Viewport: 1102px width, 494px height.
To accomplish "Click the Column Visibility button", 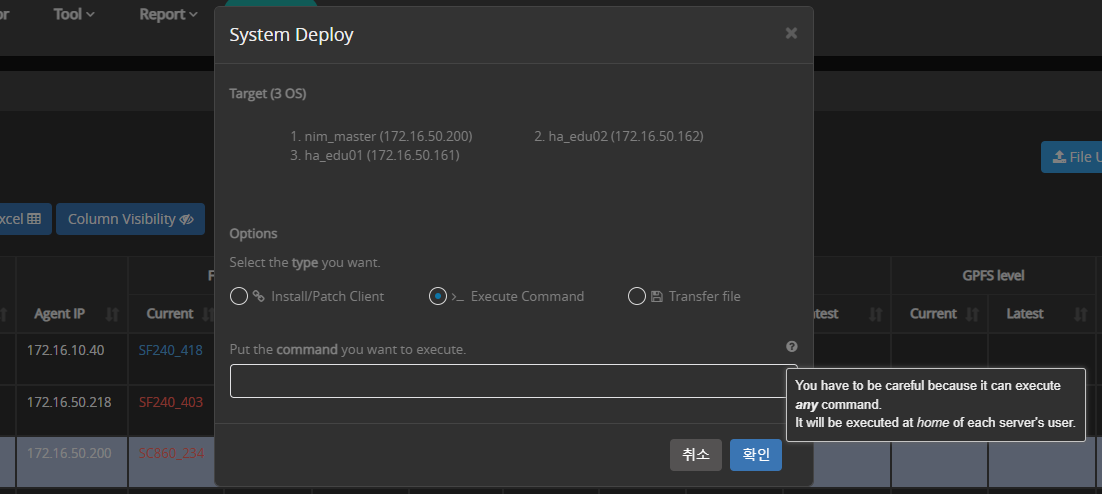I will click(x=130, y=219).
